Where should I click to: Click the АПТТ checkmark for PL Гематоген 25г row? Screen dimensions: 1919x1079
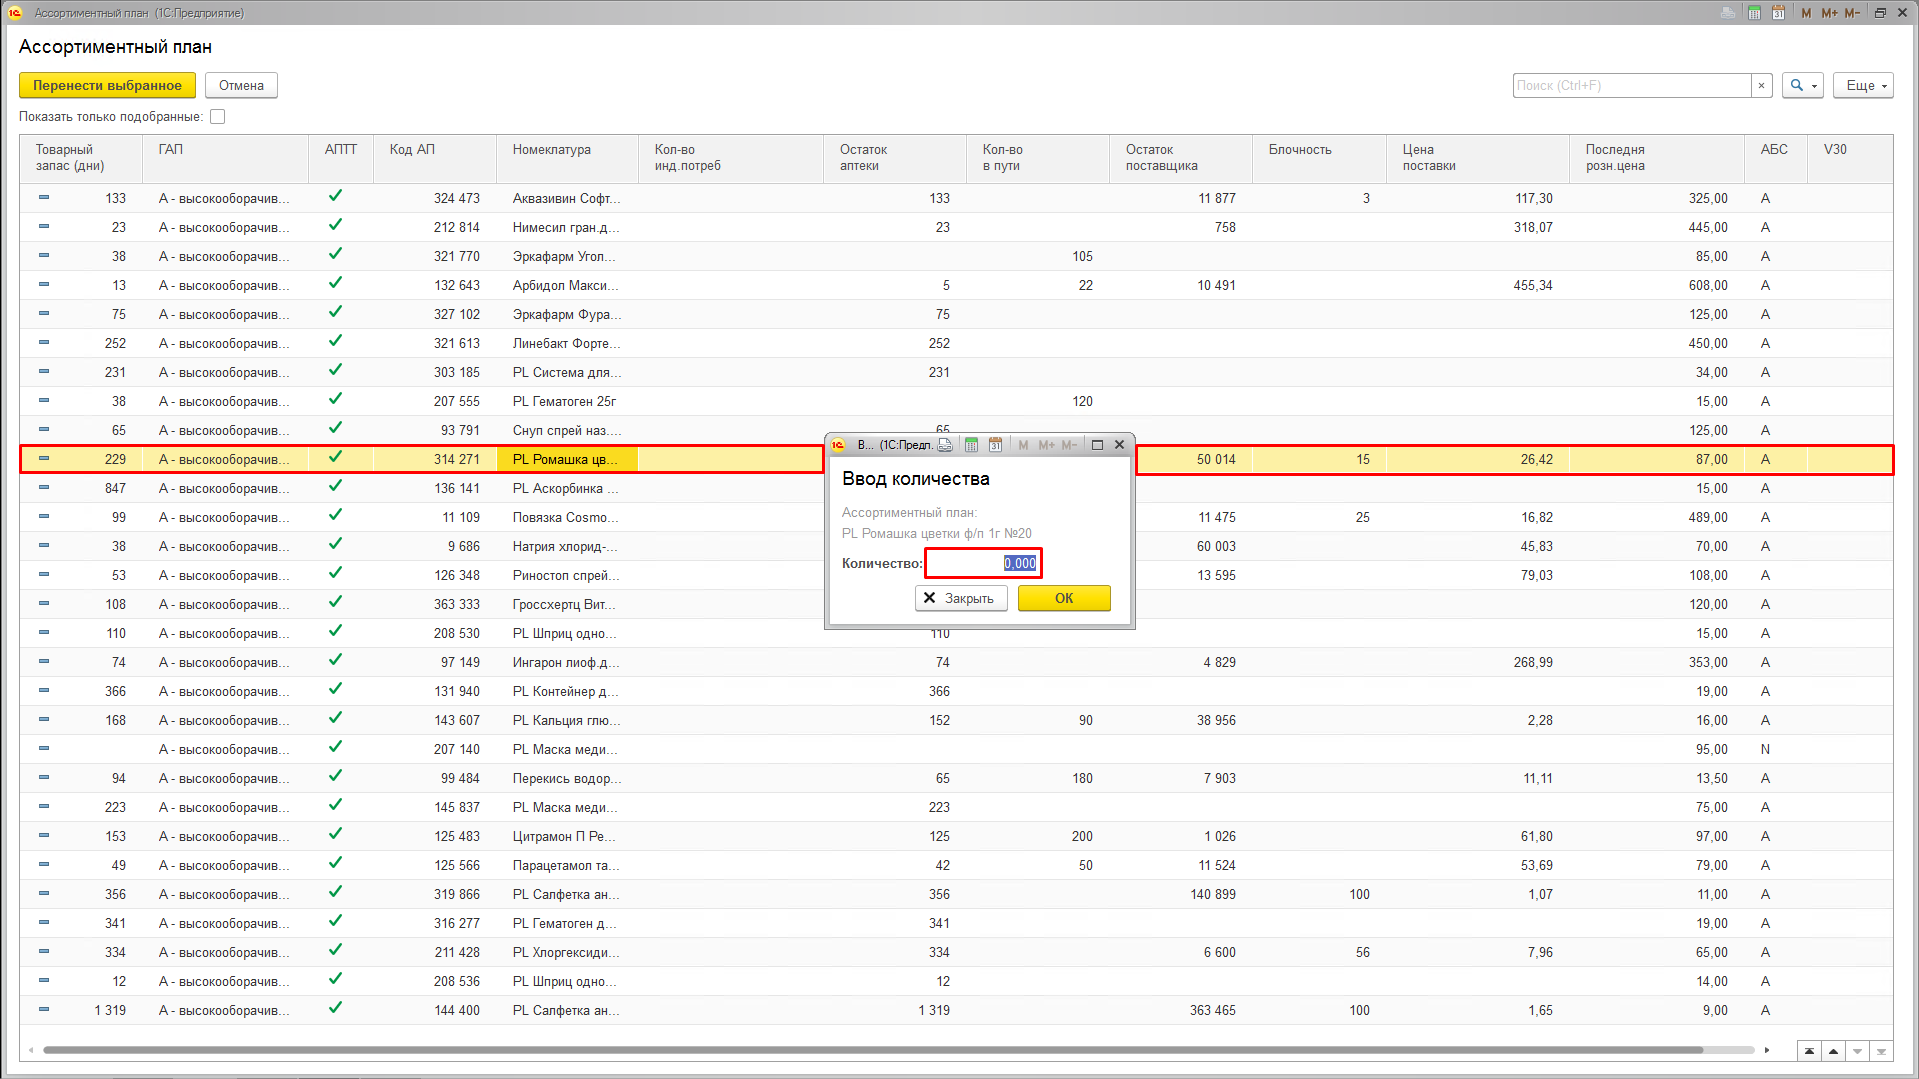tap(336, 400)
